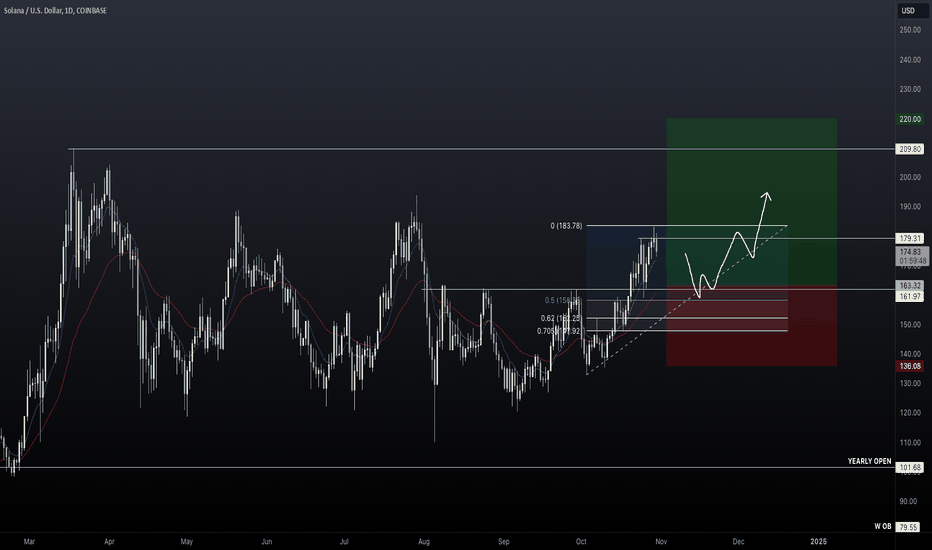Click 2025 on the time axis

(x=818, y=542)
